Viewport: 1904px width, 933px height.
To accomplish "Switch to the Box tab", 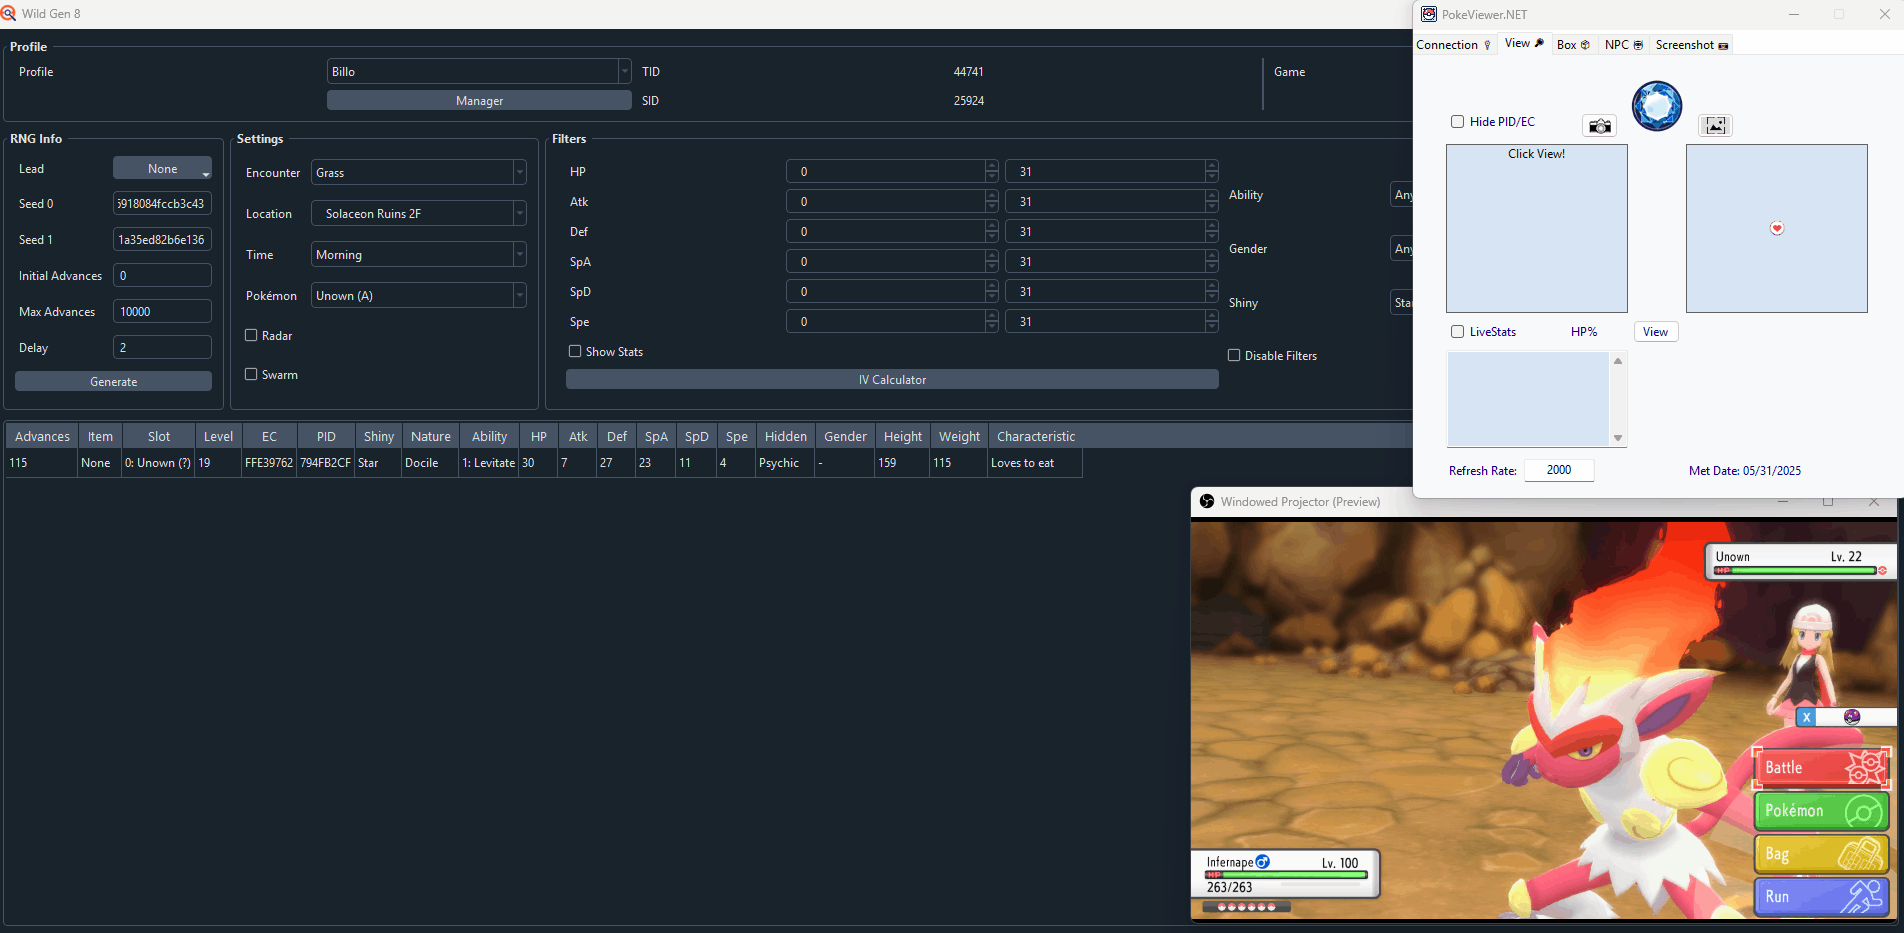I will pos(1573,45).
